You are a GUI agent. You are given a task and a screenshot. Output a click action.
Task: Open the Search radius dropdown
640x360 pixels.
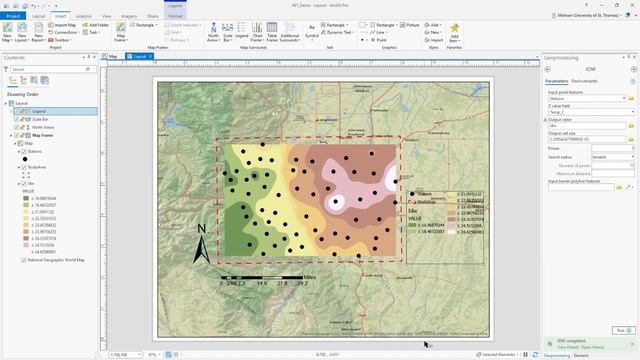(x=632, y=157)
